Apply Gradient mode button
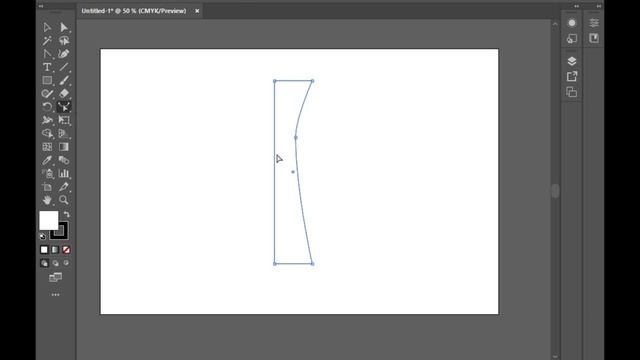The image size is (640, 360). click(55, 250)
